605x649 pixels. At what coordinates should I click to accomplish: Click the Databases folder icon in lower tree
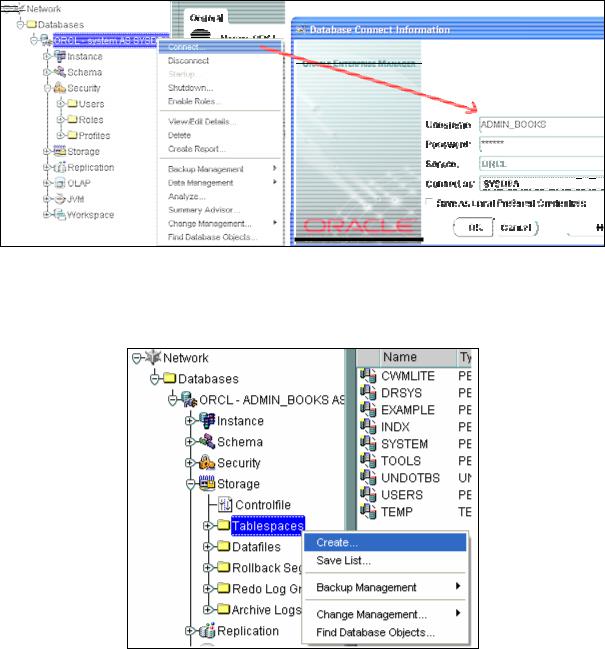point(170,378)
